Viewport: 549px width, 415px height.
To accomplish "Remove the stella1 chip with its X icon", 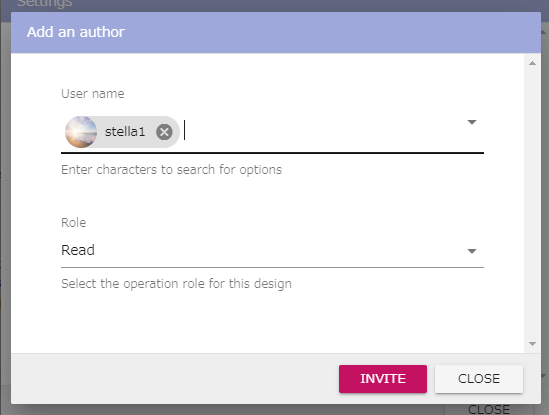I will [x=164, y=132].
